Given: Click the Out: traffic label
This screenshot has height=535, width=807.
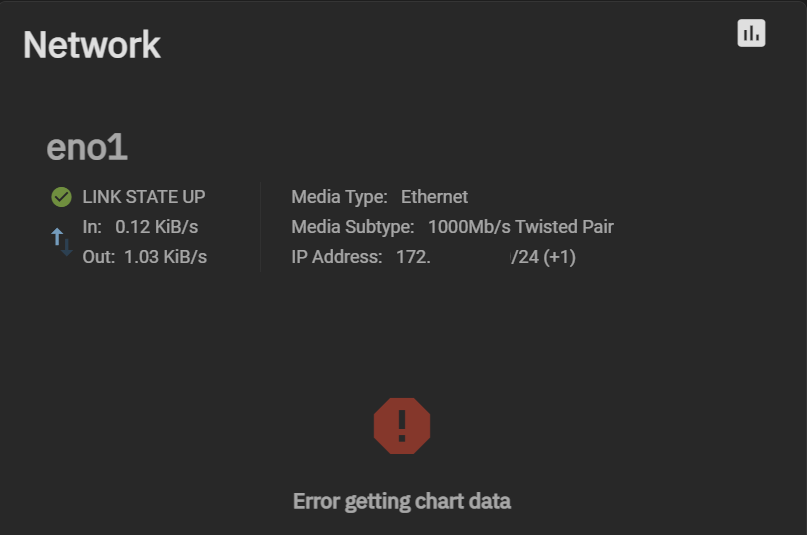Looking at the screenshot, I should click(x=98, y=257).
